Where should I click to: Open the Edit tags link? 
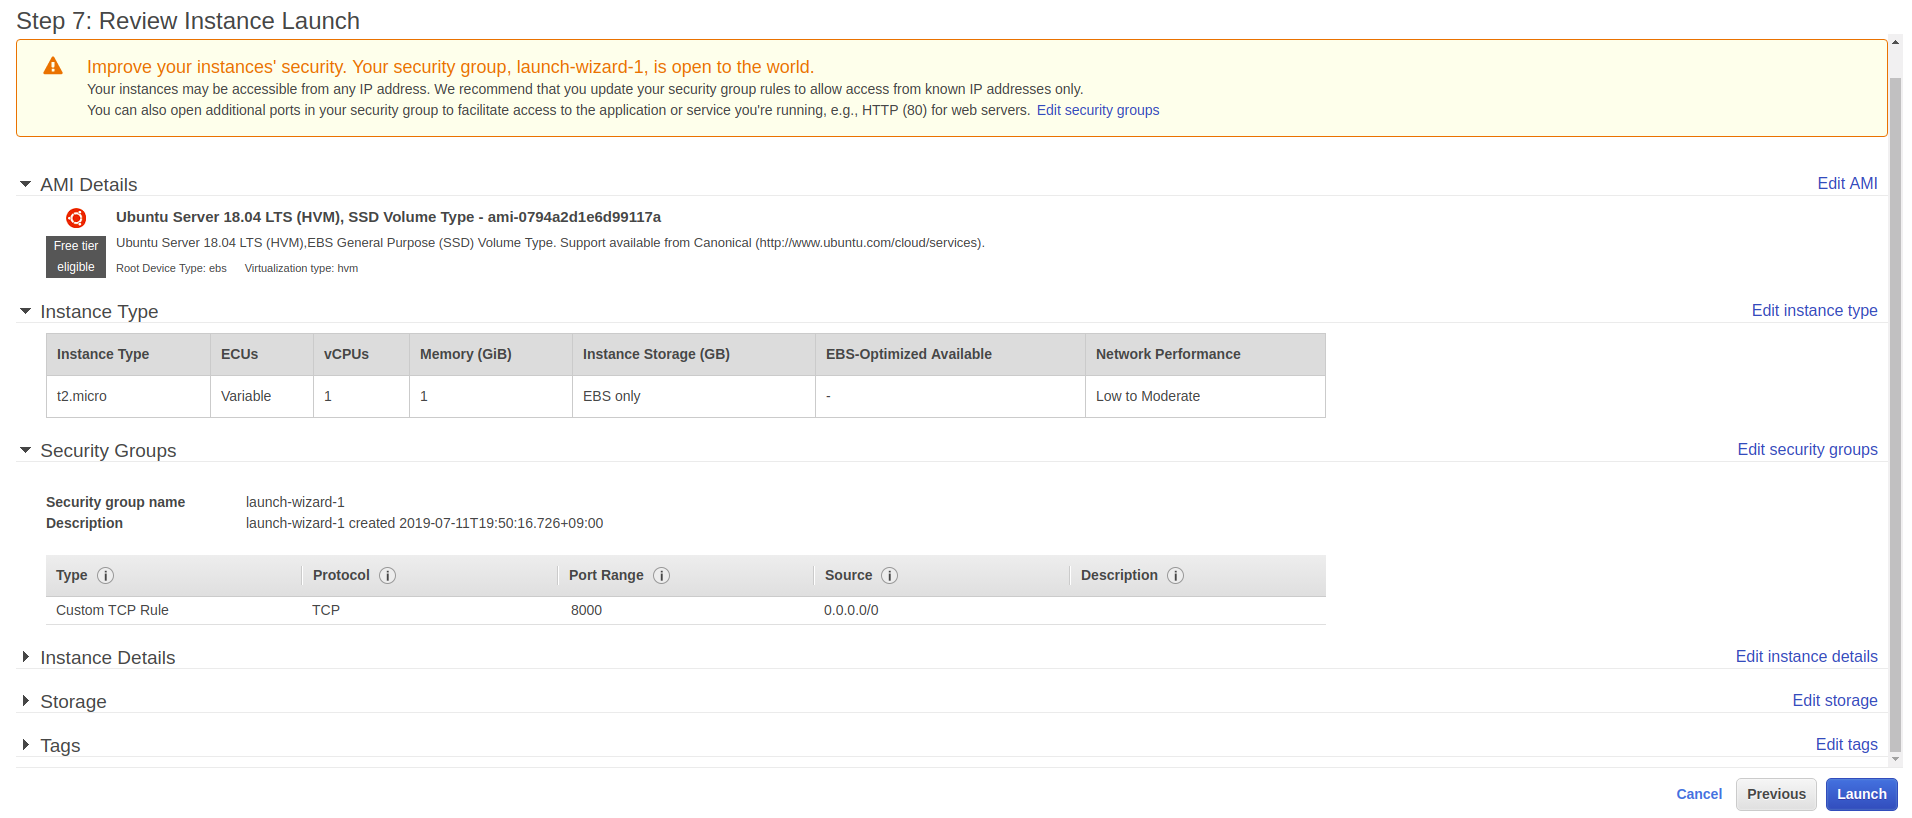point(1846,744)
